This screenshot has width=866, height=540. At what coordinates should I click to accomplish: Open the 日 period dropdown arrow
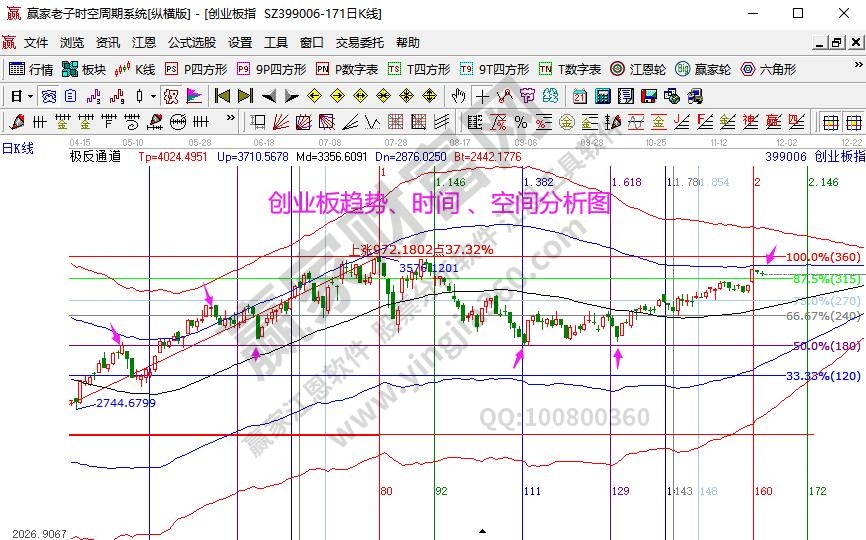pyautogui.click(x=30, y=97)
